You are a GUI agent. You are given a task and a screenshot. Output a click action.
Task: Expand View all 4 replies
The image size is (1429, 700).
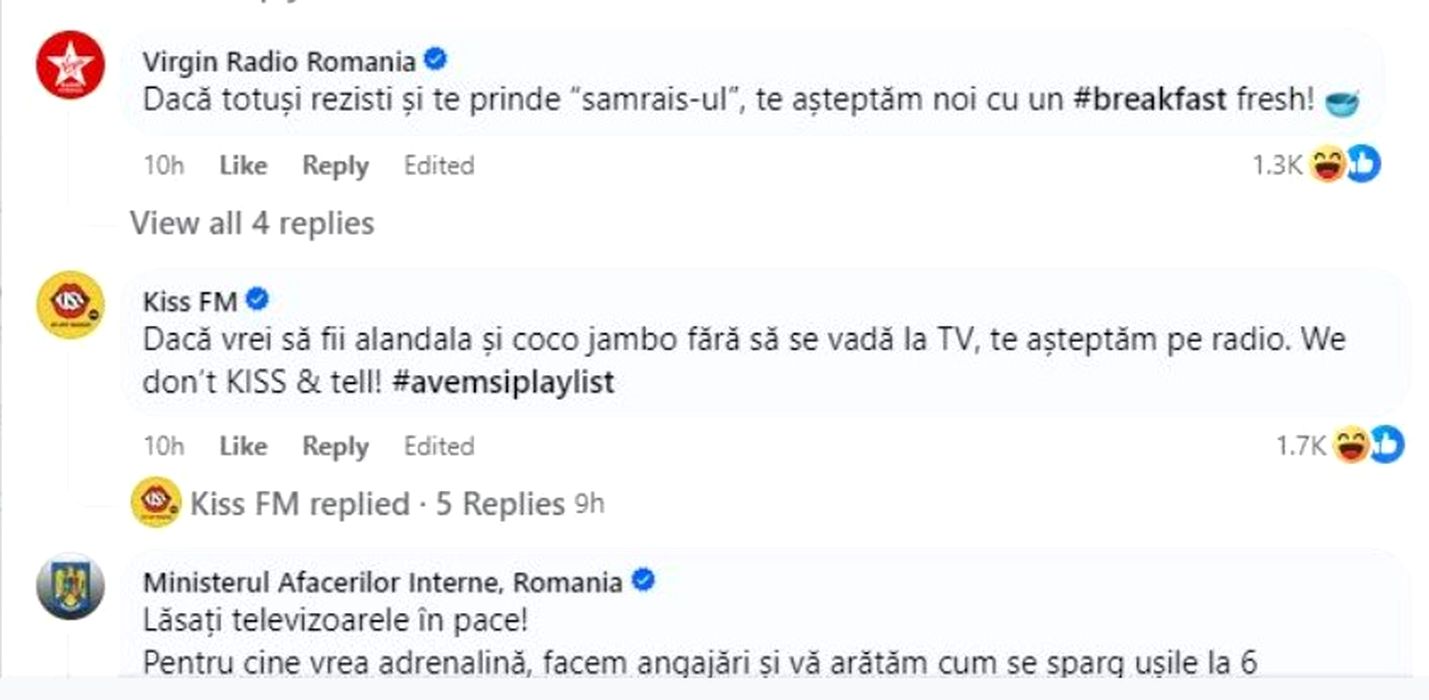click(x=252, y=223)
